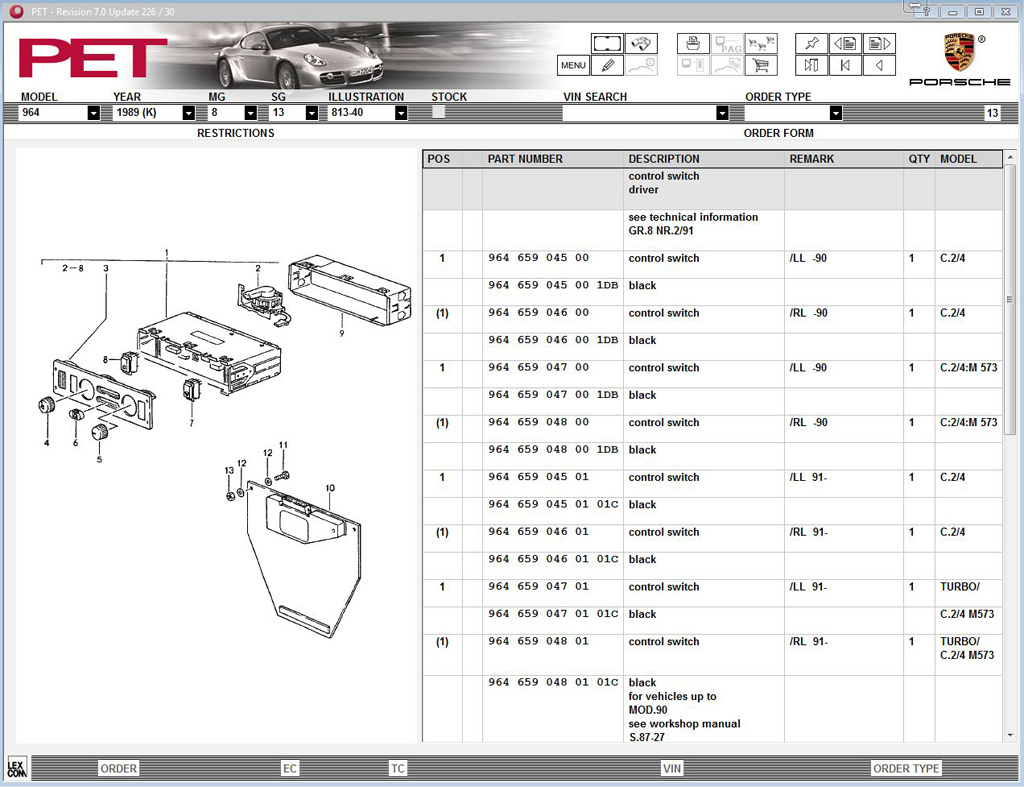Select part number 964 659 047 00

(539, 368)
